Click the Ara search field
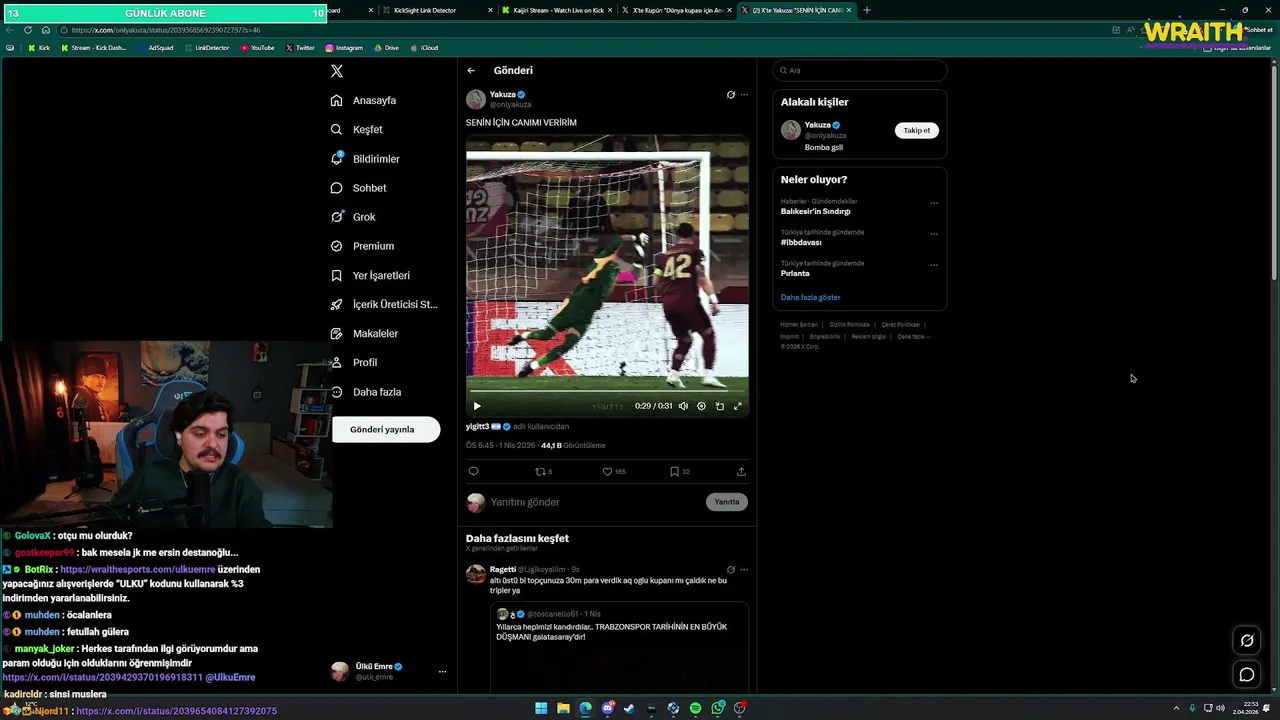This screenshot has width=1280, height=720. 859,71
